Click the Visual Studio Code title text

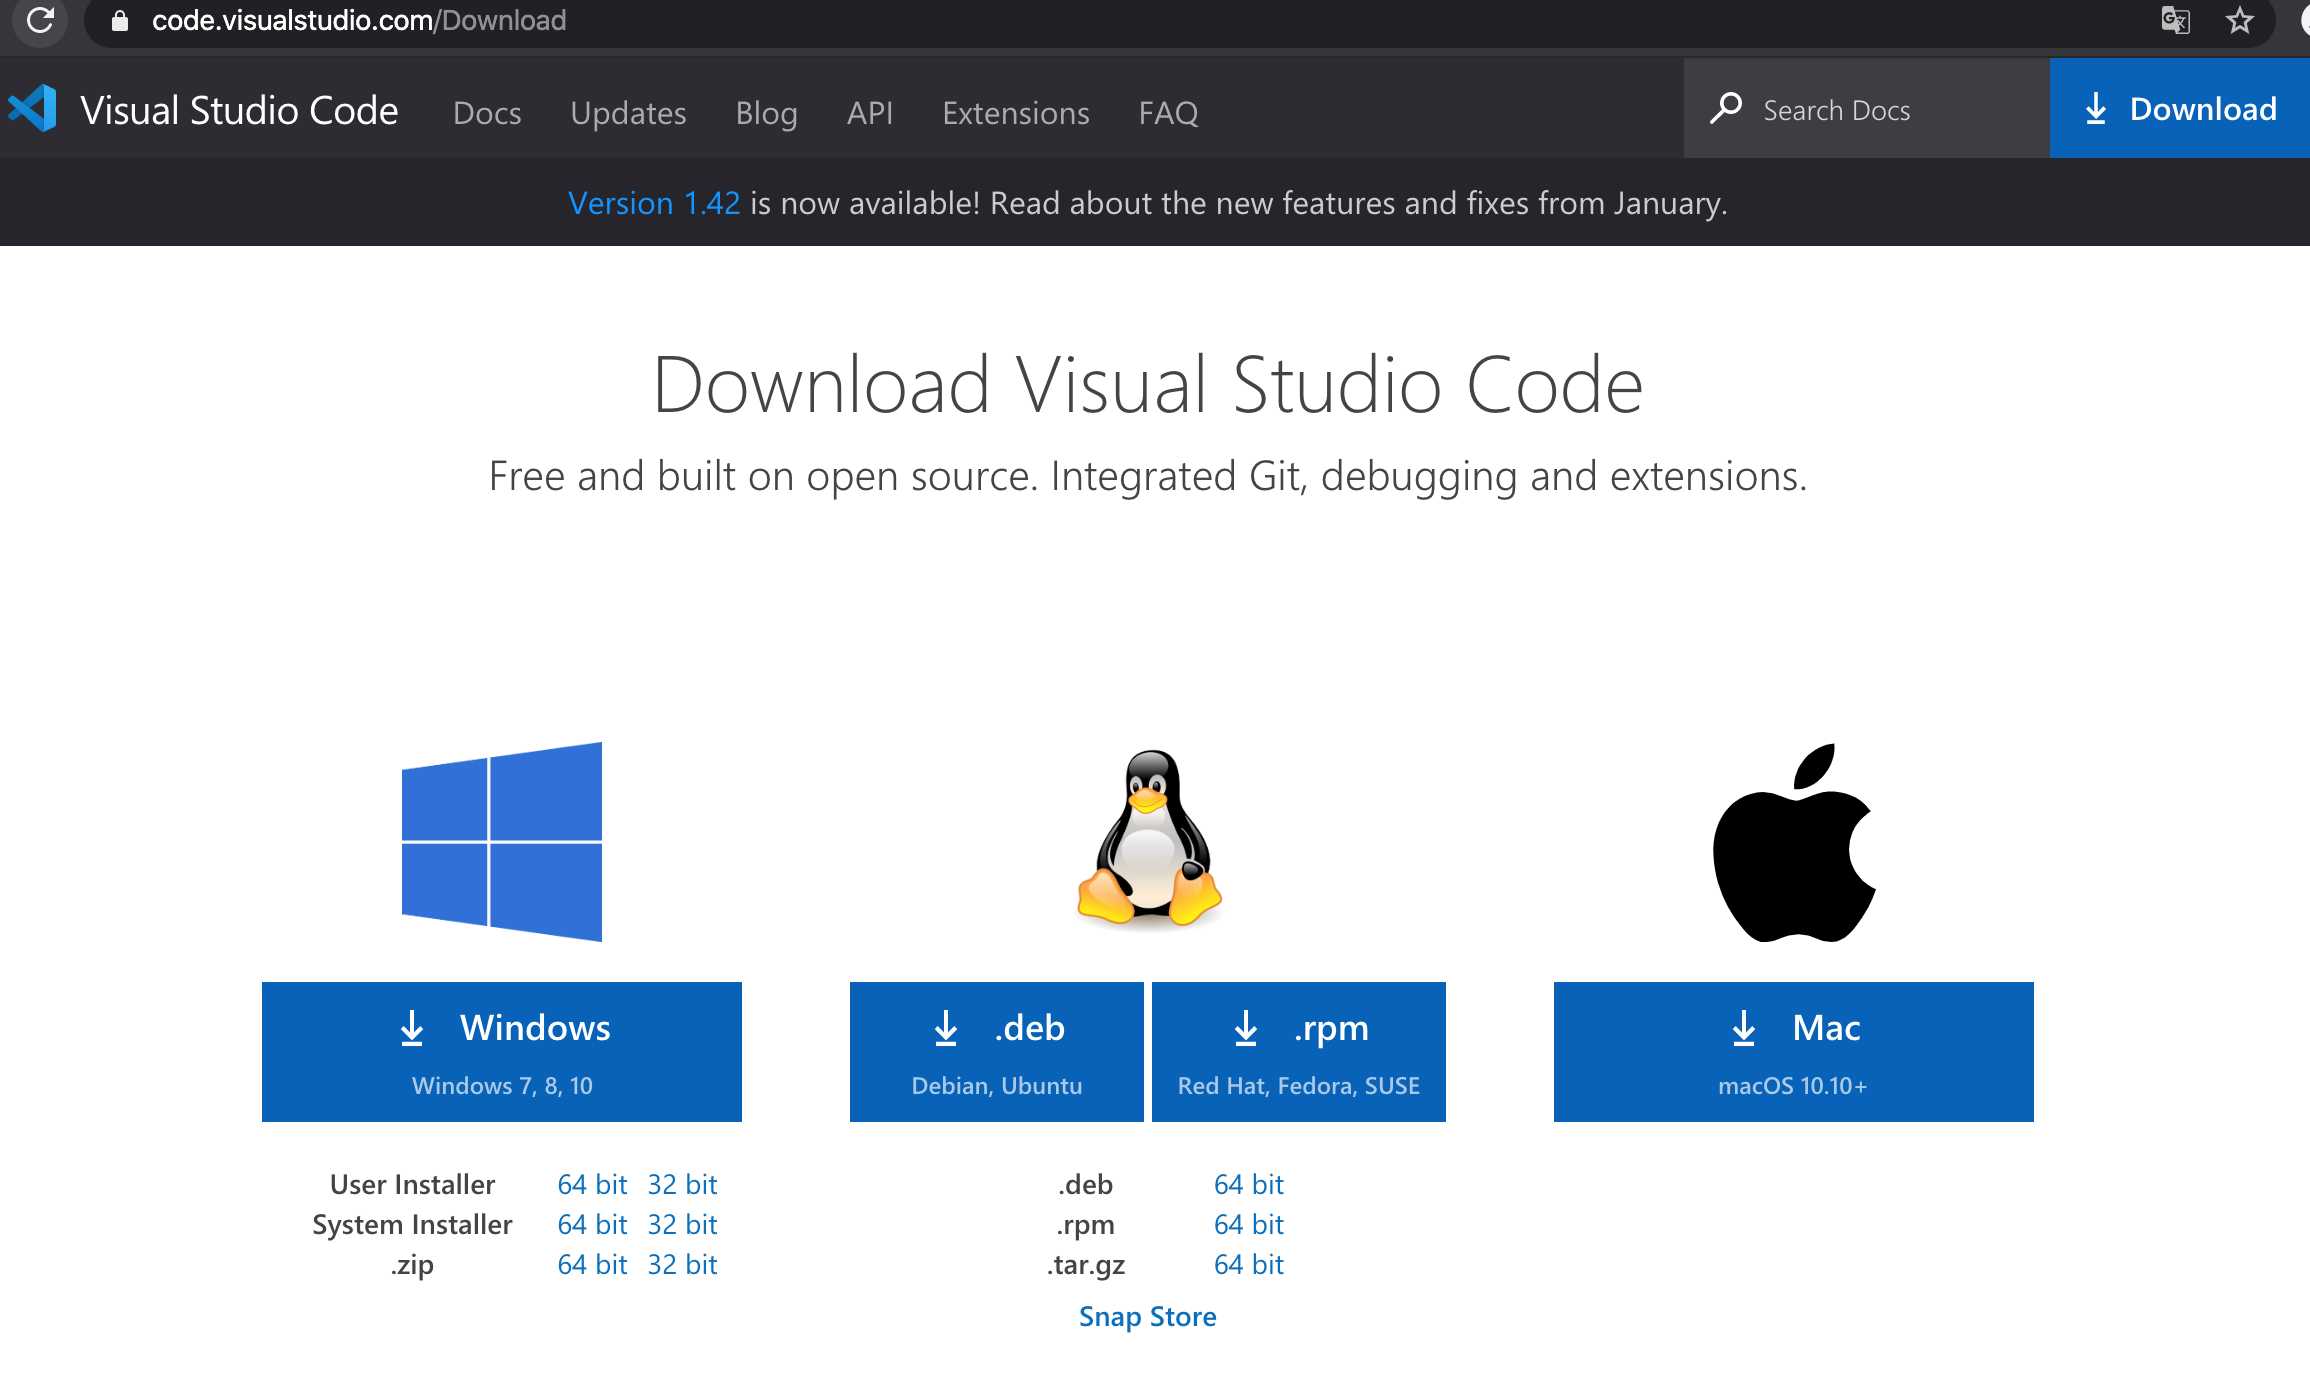239,110
